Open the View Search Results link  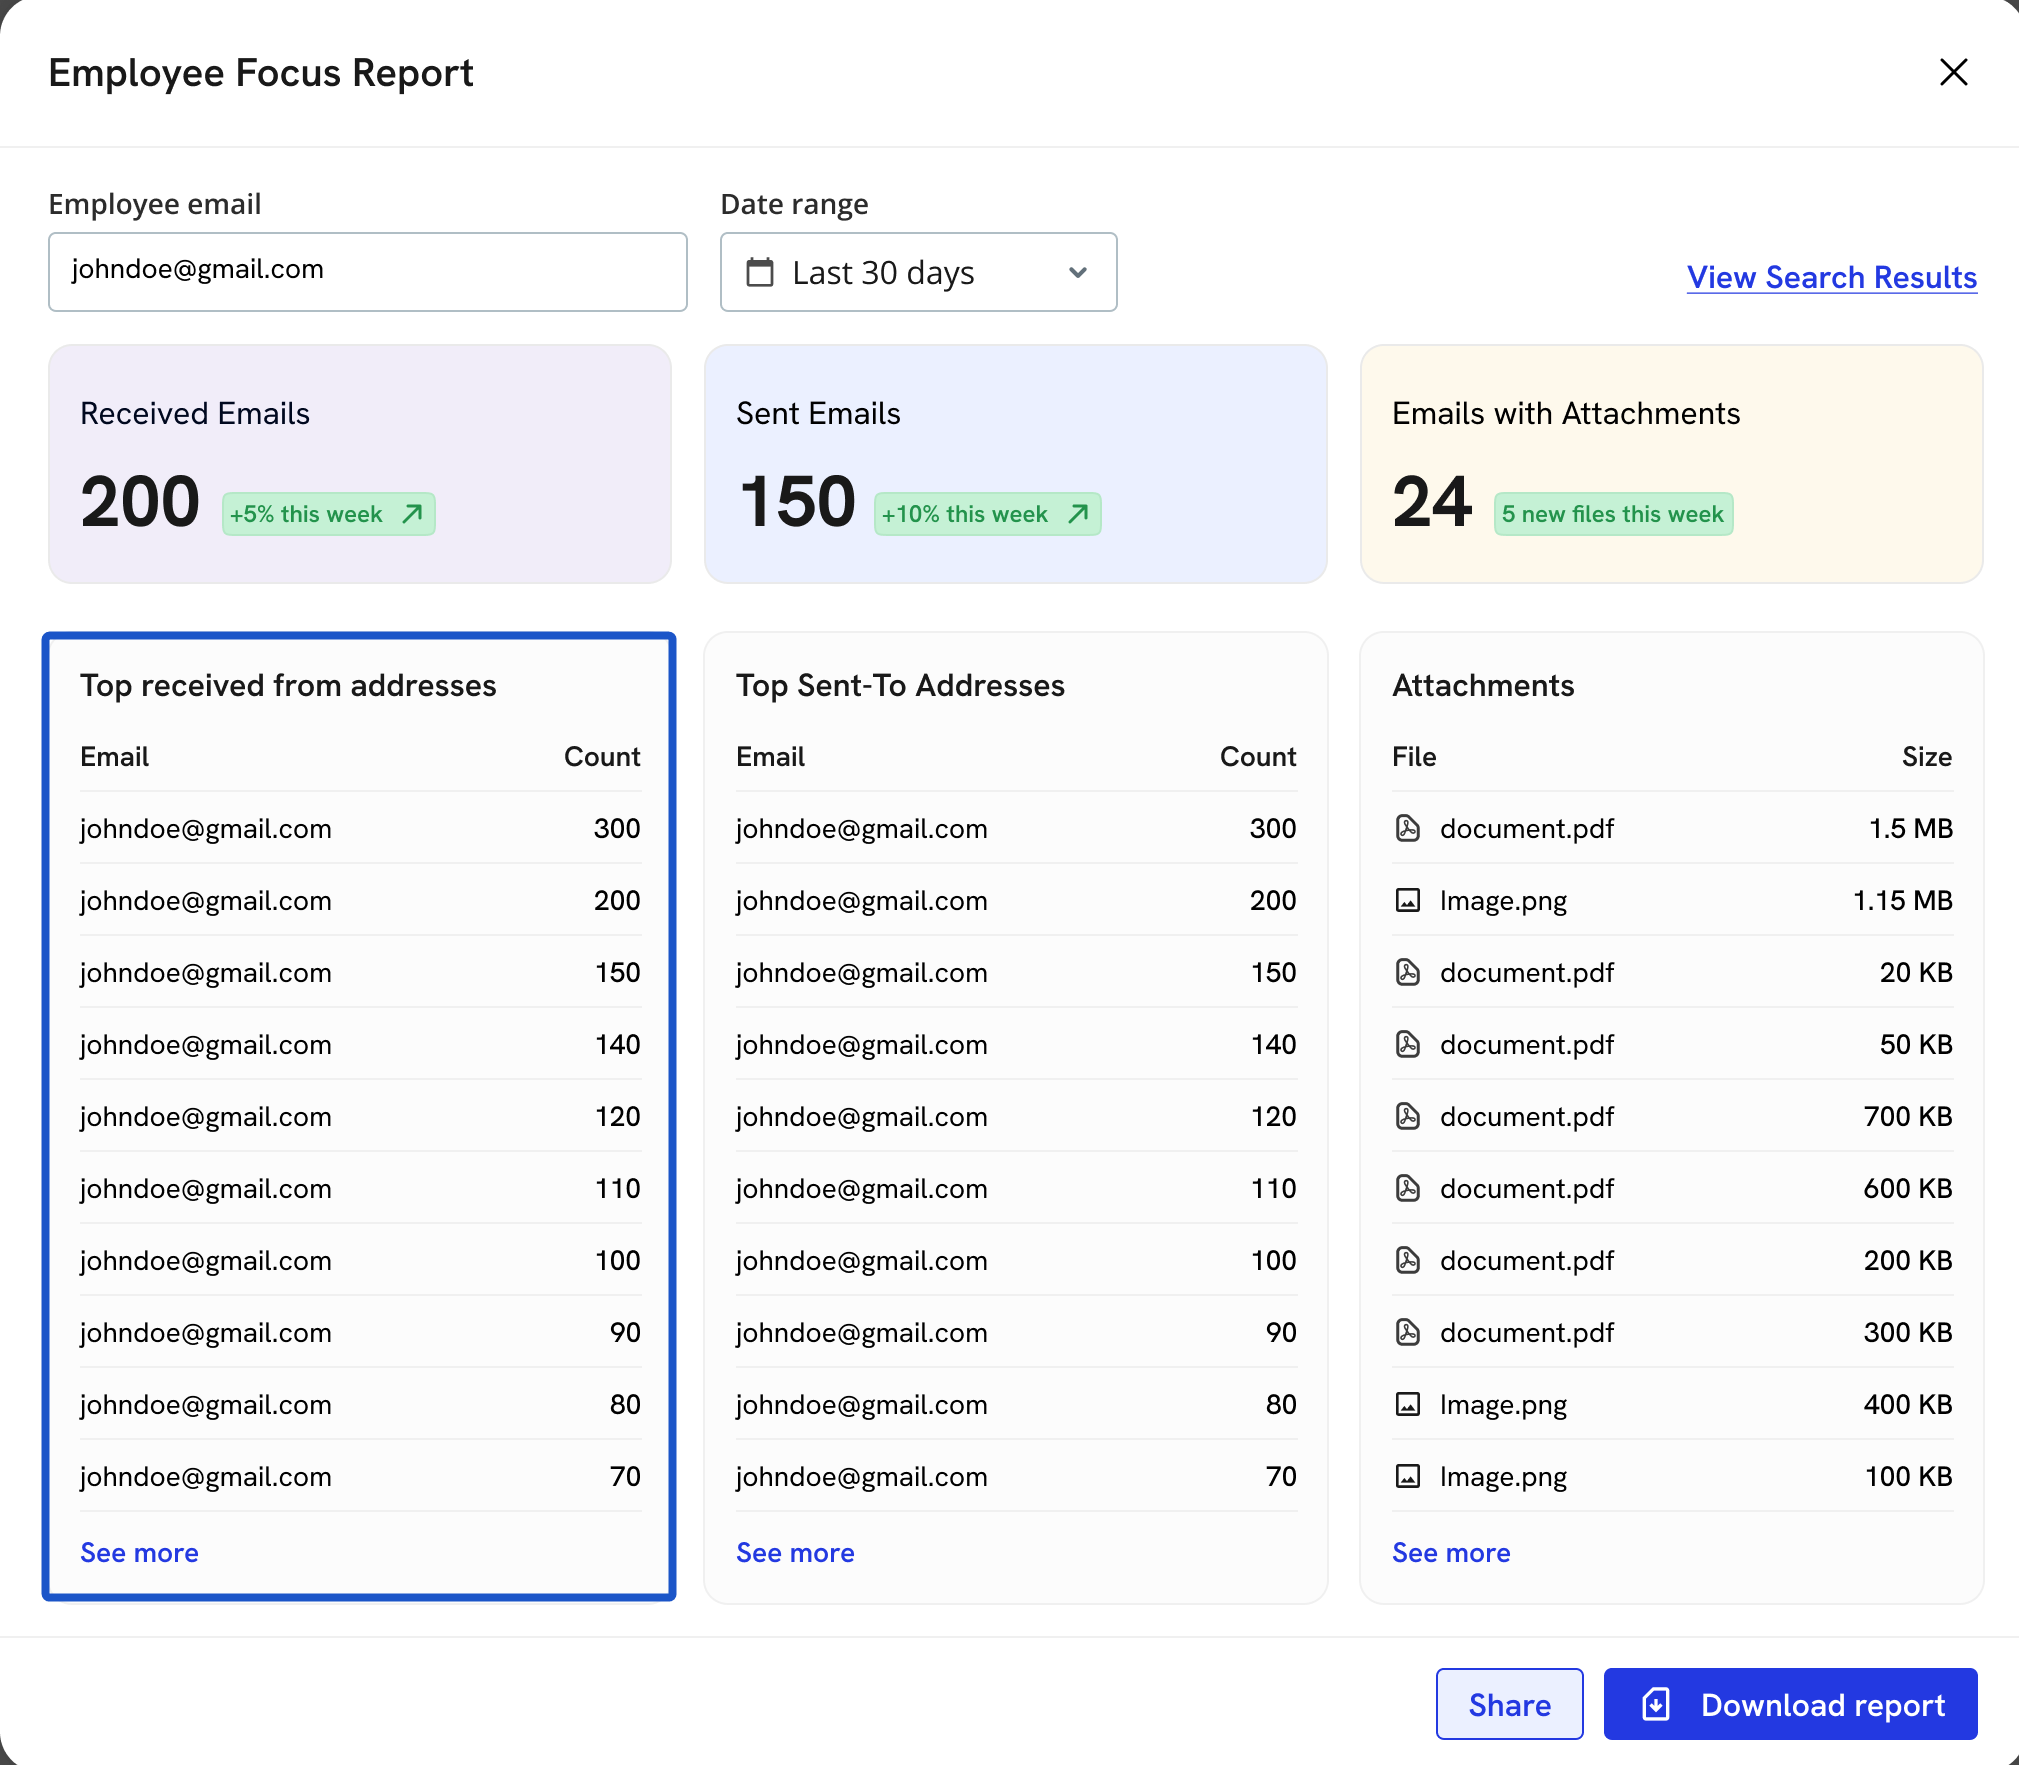[1831, 277]
